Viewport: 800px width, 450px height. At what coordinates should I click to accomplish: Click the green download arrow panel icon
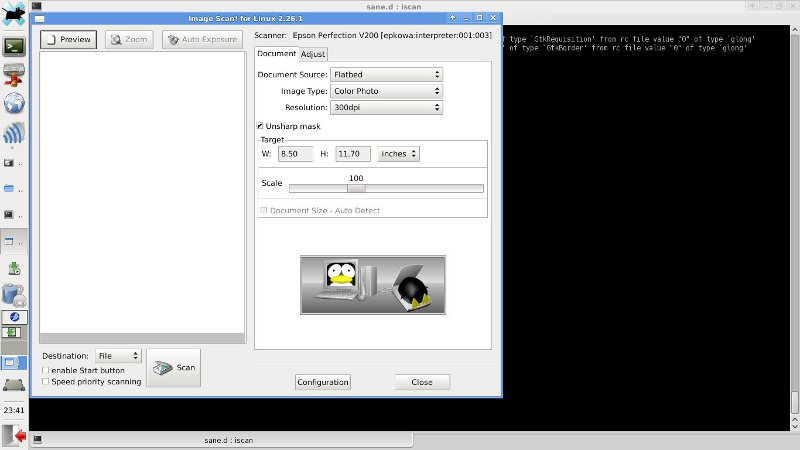[14, 268]
